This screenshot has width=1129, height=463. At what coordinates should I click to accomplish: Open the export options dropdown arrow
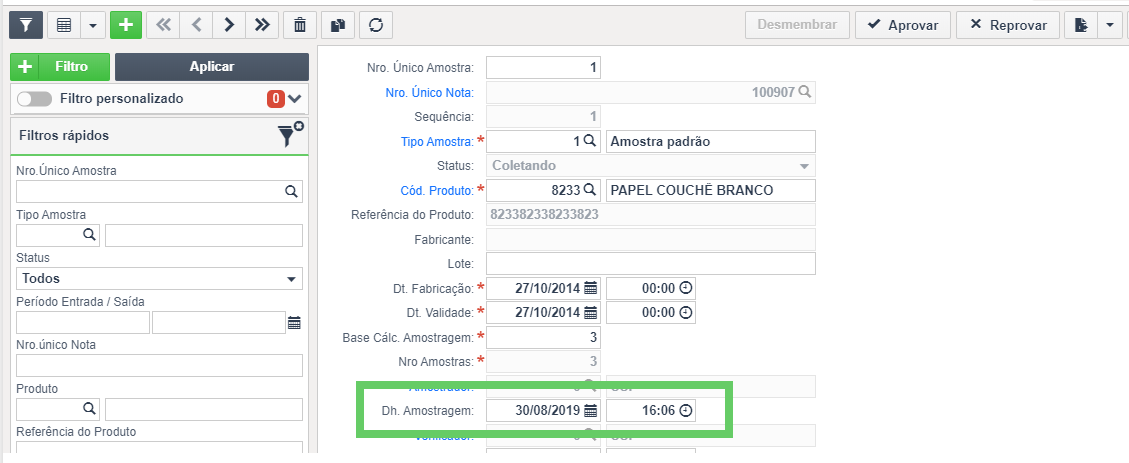(x=1109, y=25)
